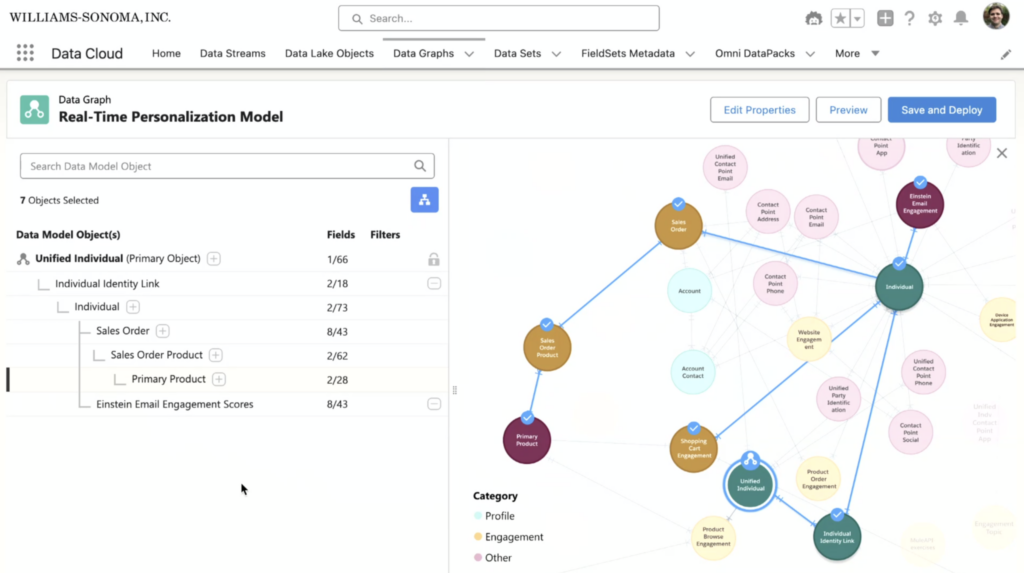Click the global actions plus icon
This screenshot has height=573, width=1024.
885,18
